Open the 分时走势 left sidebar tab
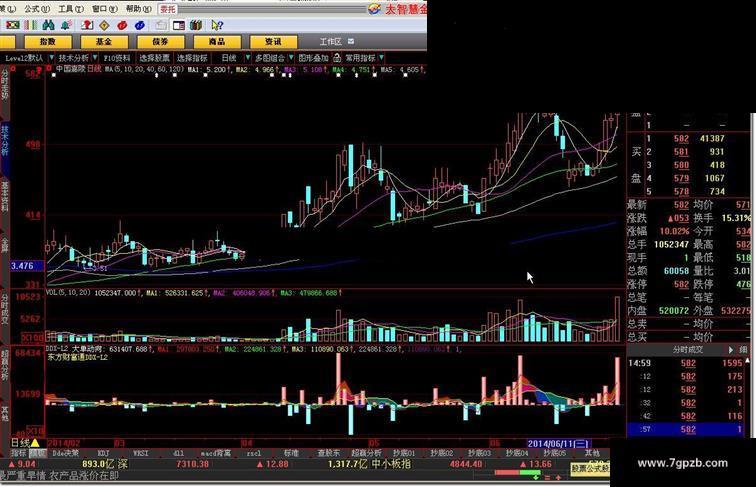 click(5, 85)
